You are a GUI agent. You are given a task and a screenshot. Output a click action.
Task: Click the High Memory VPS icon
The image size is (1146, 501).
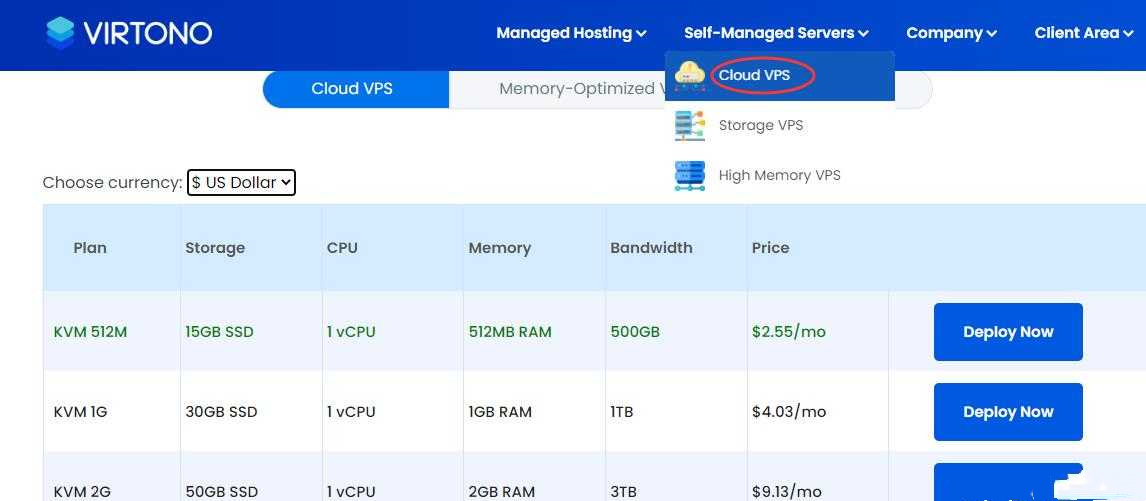(x=689, y=176)
